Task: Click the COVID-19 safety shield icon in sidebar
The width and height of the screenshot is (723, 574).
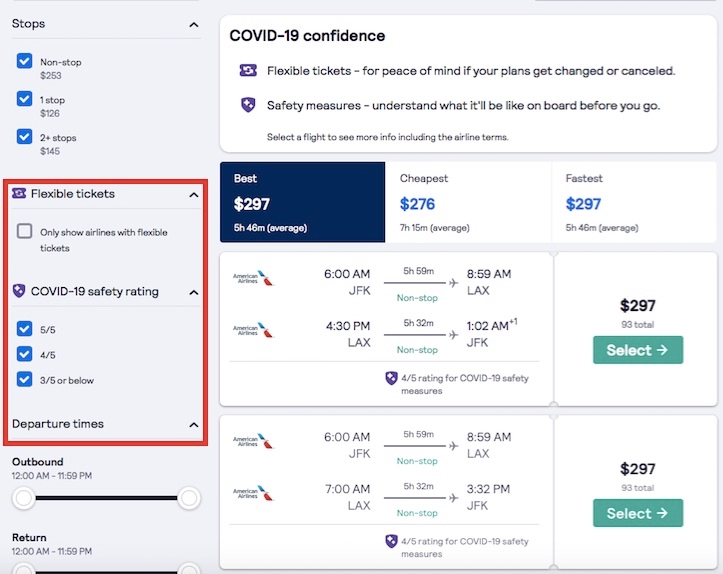Action: 19,291
